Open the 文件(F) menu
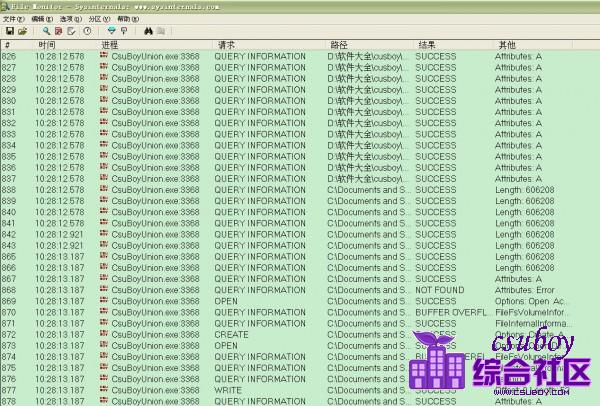 pos(14,18)
